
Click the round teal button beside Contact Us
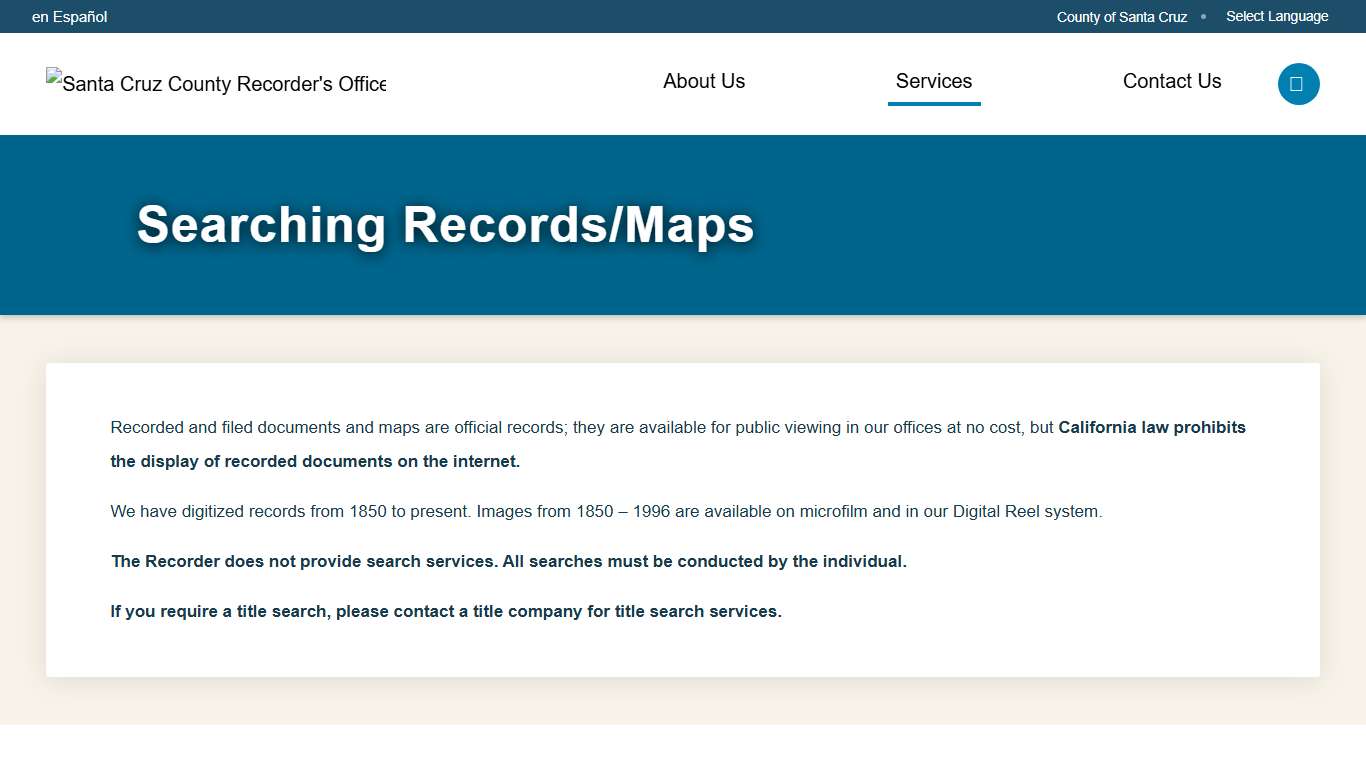click(x=1298, y=84)
